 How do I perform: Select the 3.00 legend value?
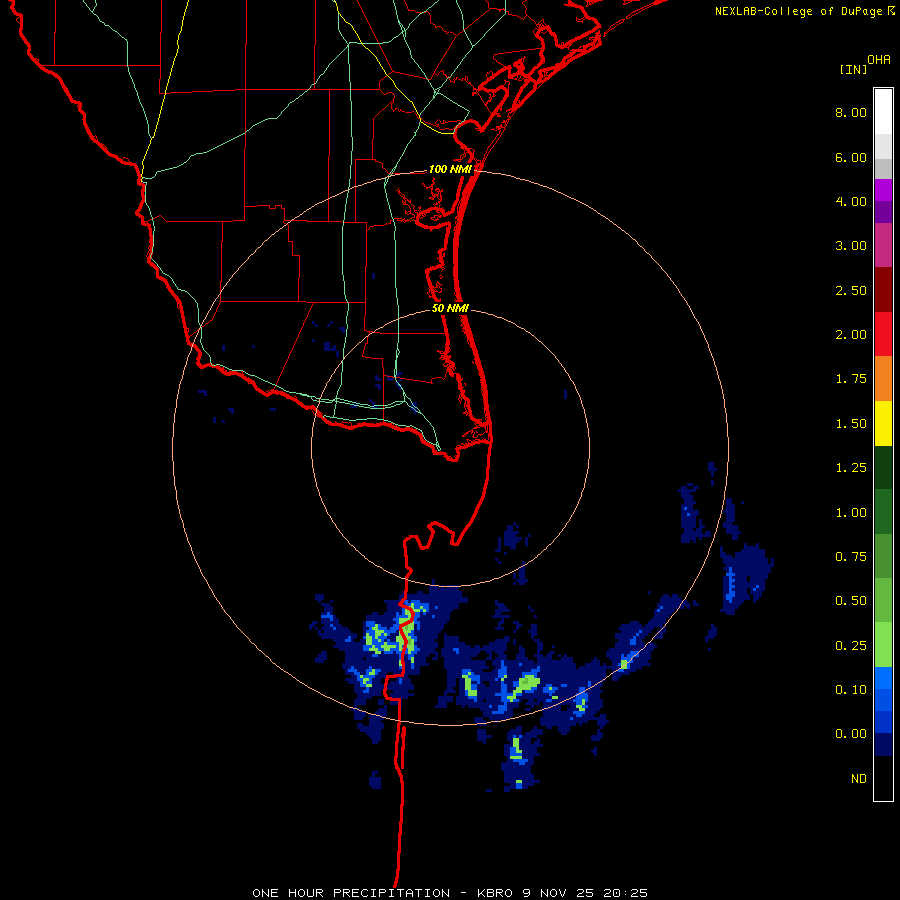pyautogui.click(x=851, y=246)
